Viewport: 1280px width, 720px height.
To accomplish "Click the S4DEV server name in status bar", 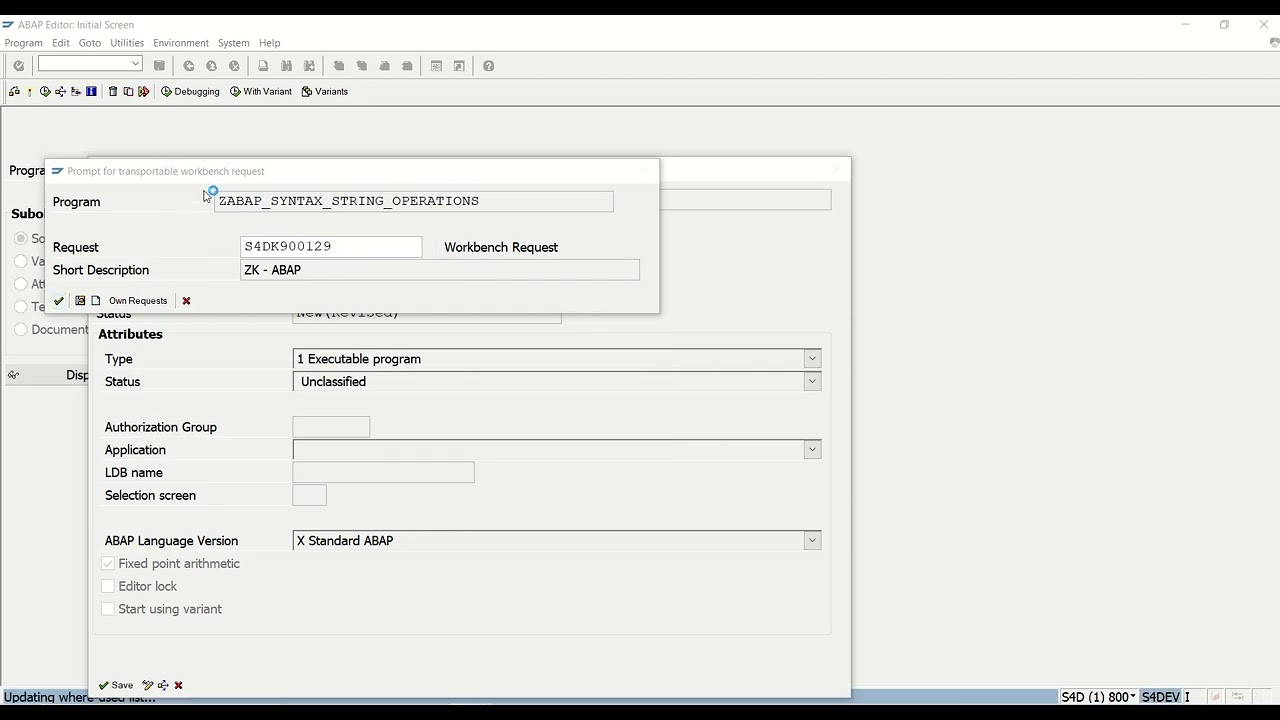I will (x=1161, y=697).
